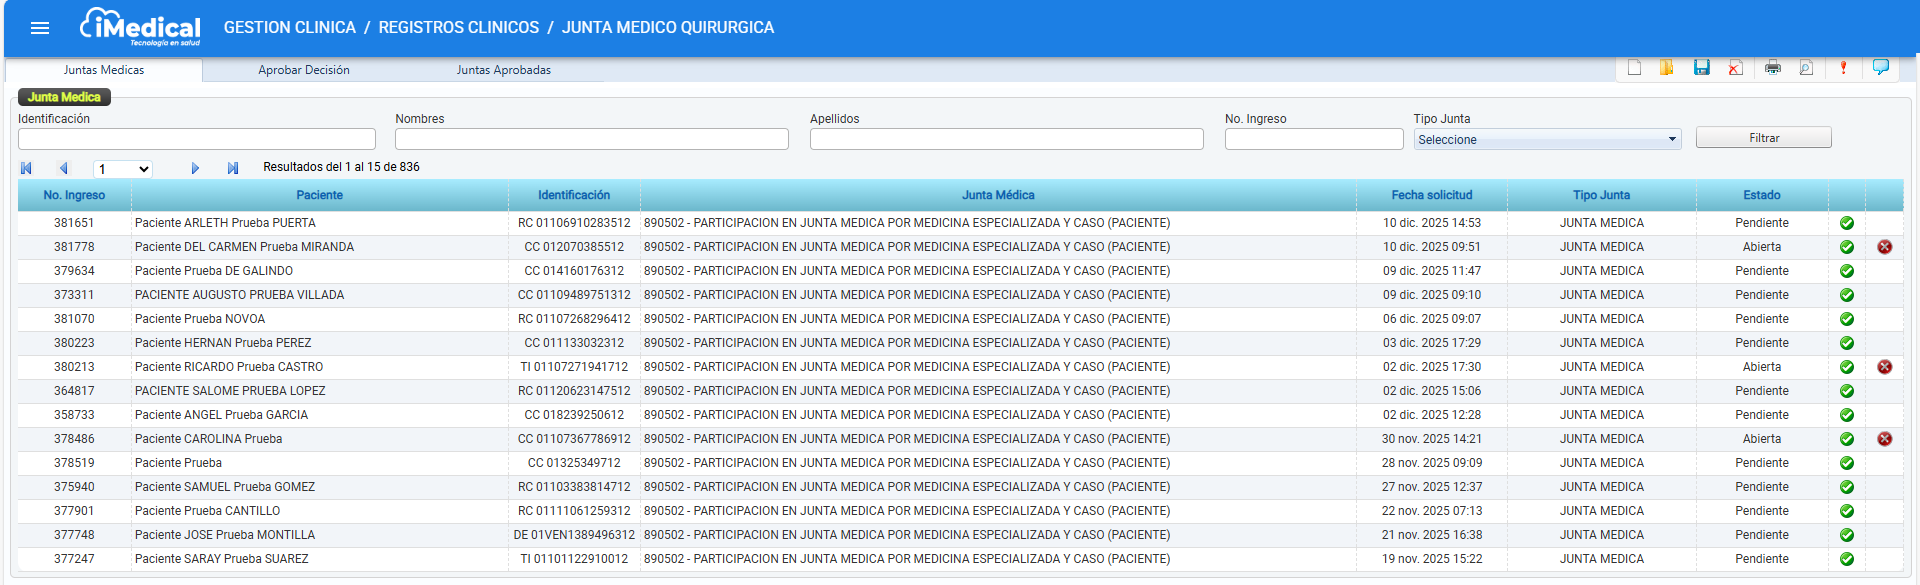Screen dimensions: 1920x585
Task: Click the yellow open folder icon
Action: 1667,68
